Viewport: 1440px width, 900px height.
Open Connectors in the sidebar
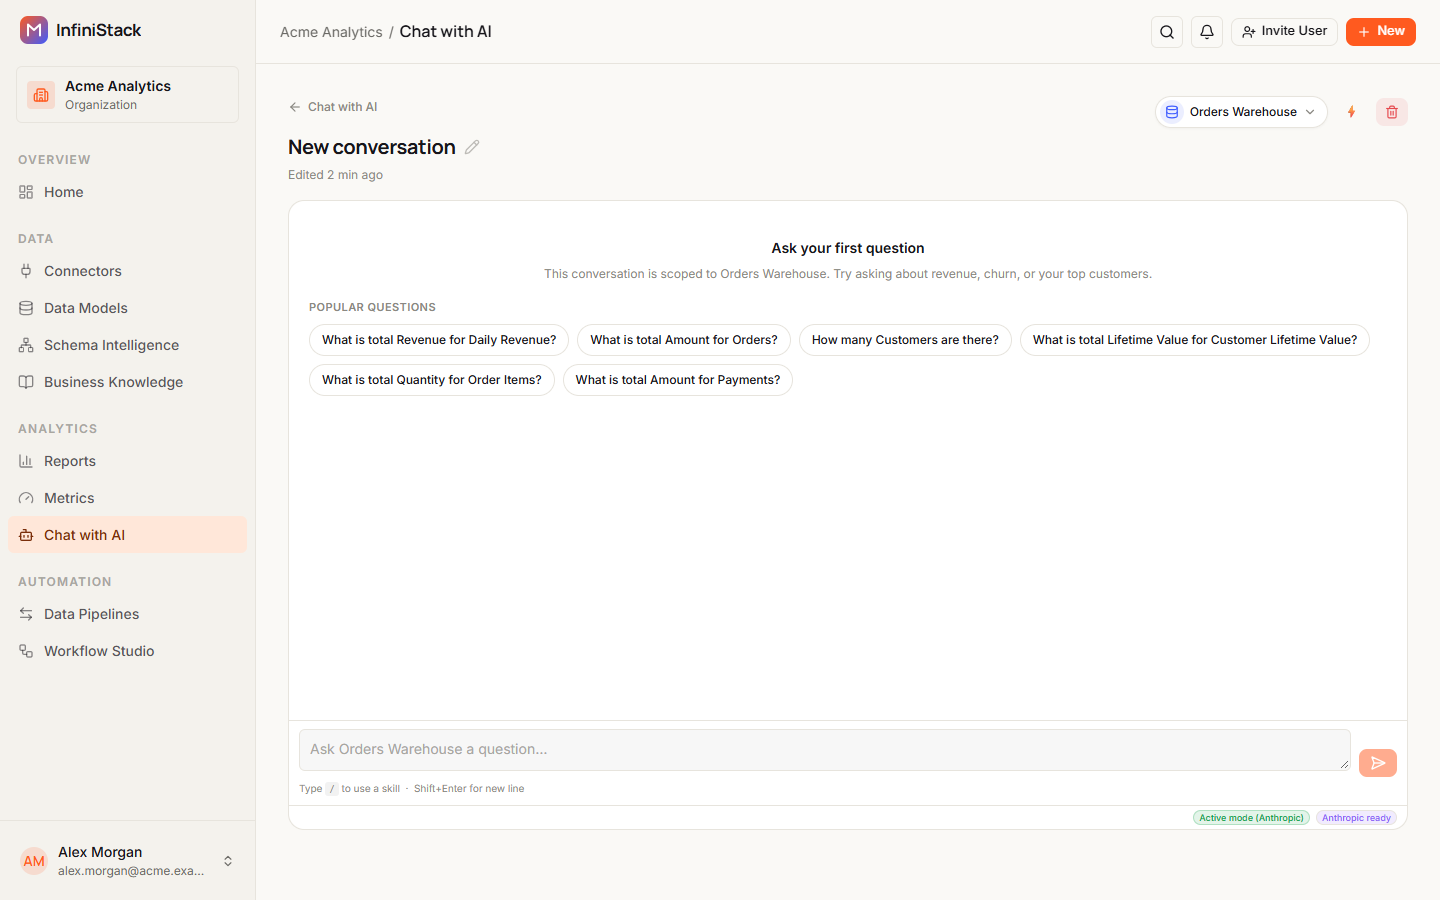(127, 271)
